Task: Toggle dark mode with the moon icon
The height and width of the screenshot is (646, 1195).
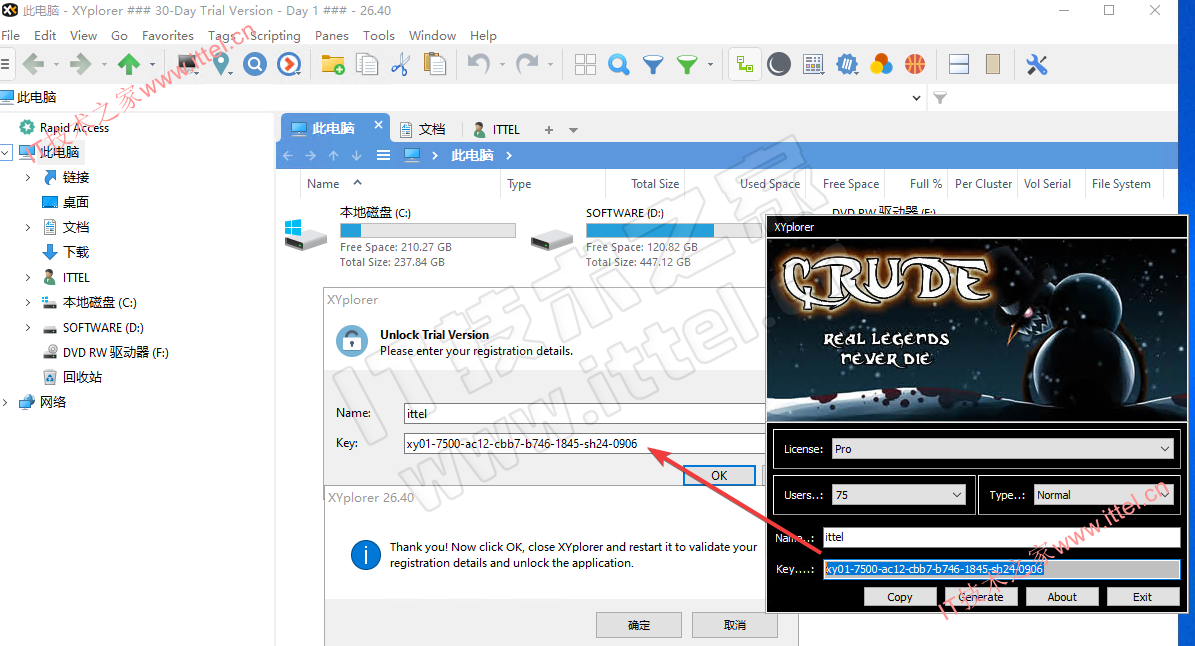Action: coord(779,64)
